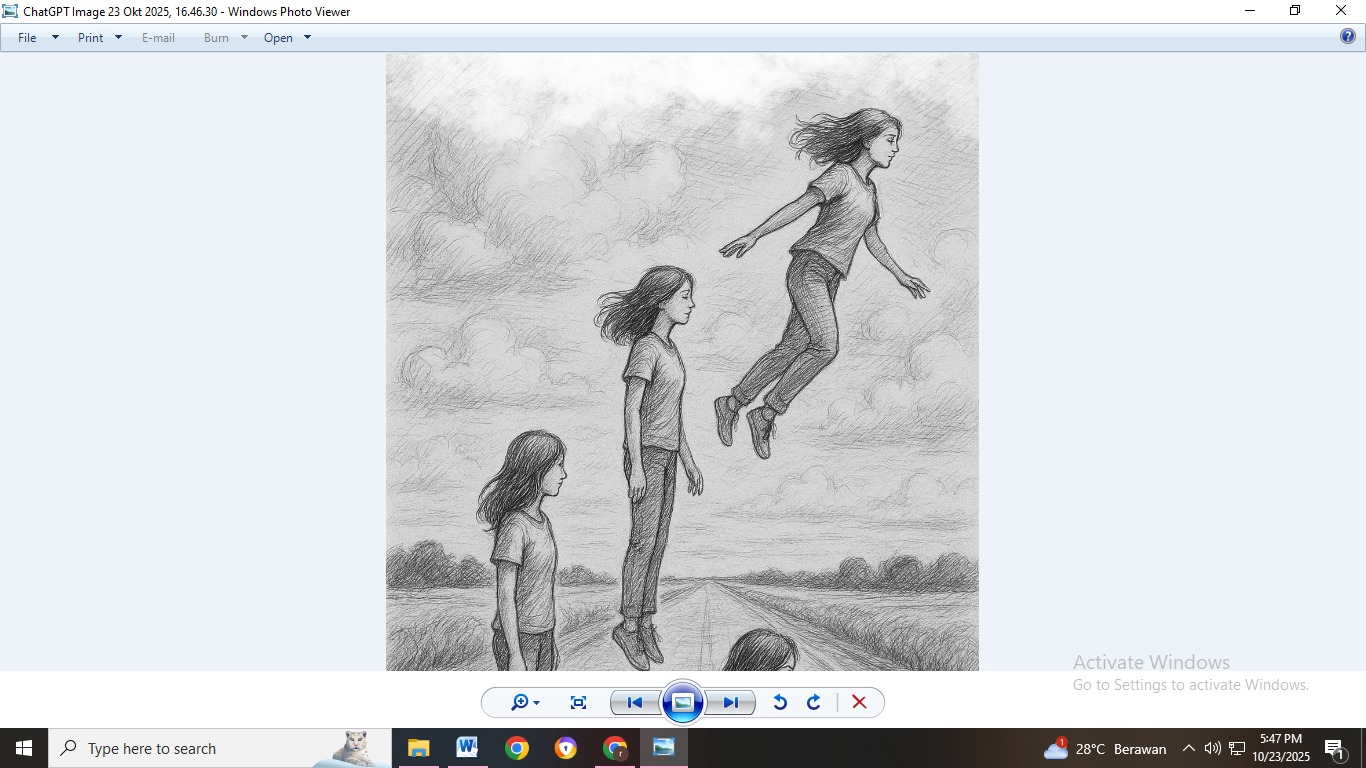Open Chrome with the profile badge

(615, 748)
